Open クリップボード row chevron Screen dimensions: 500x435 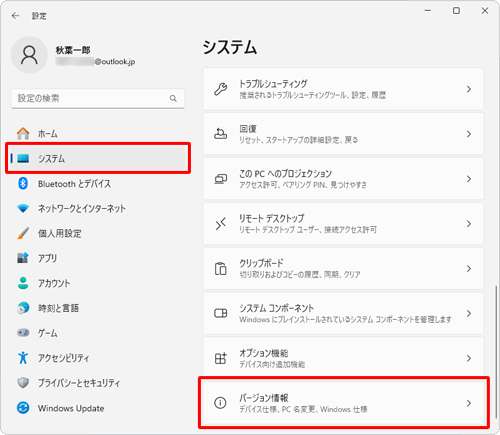[x=469, y=269]
